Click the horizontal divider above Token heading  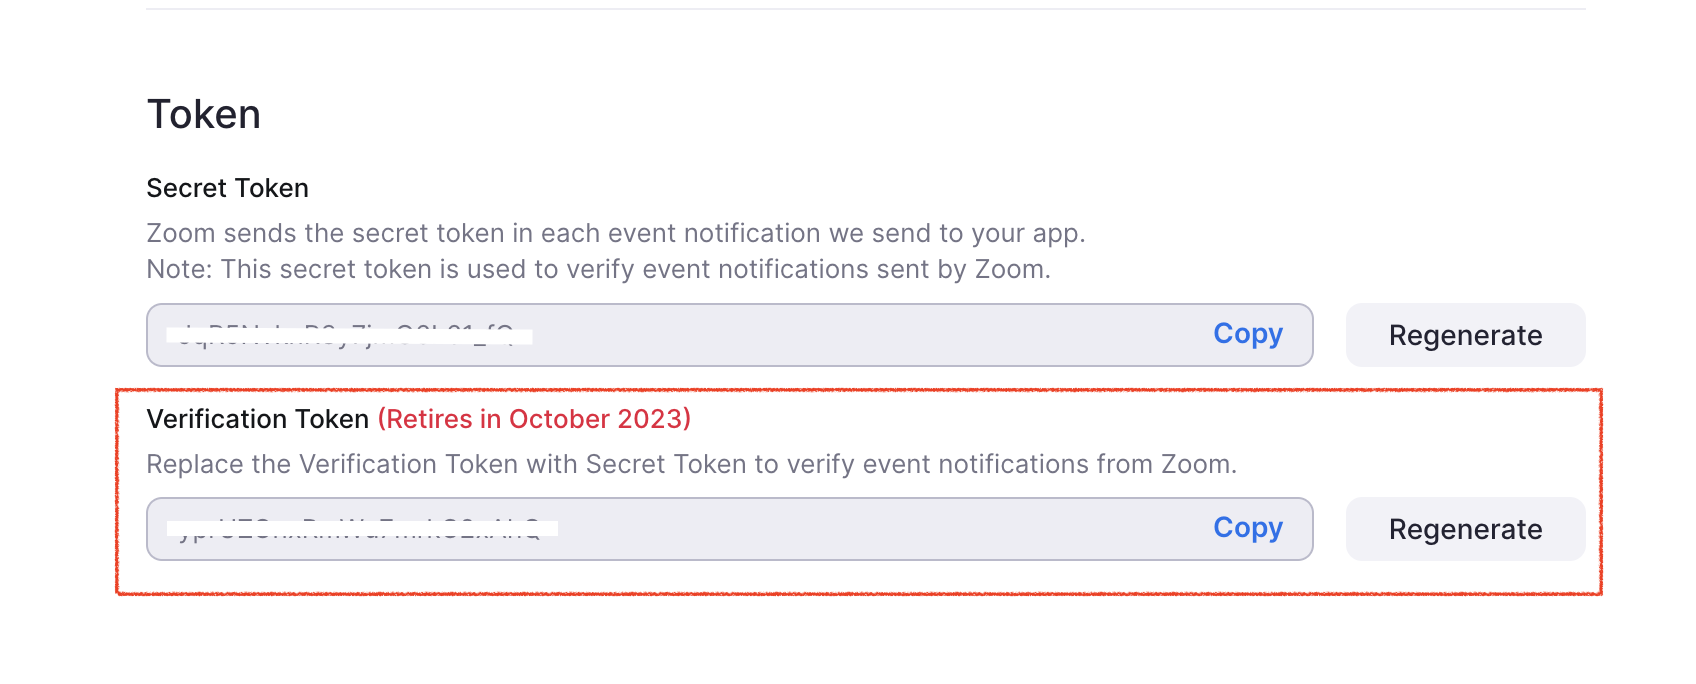coord(865,9)
